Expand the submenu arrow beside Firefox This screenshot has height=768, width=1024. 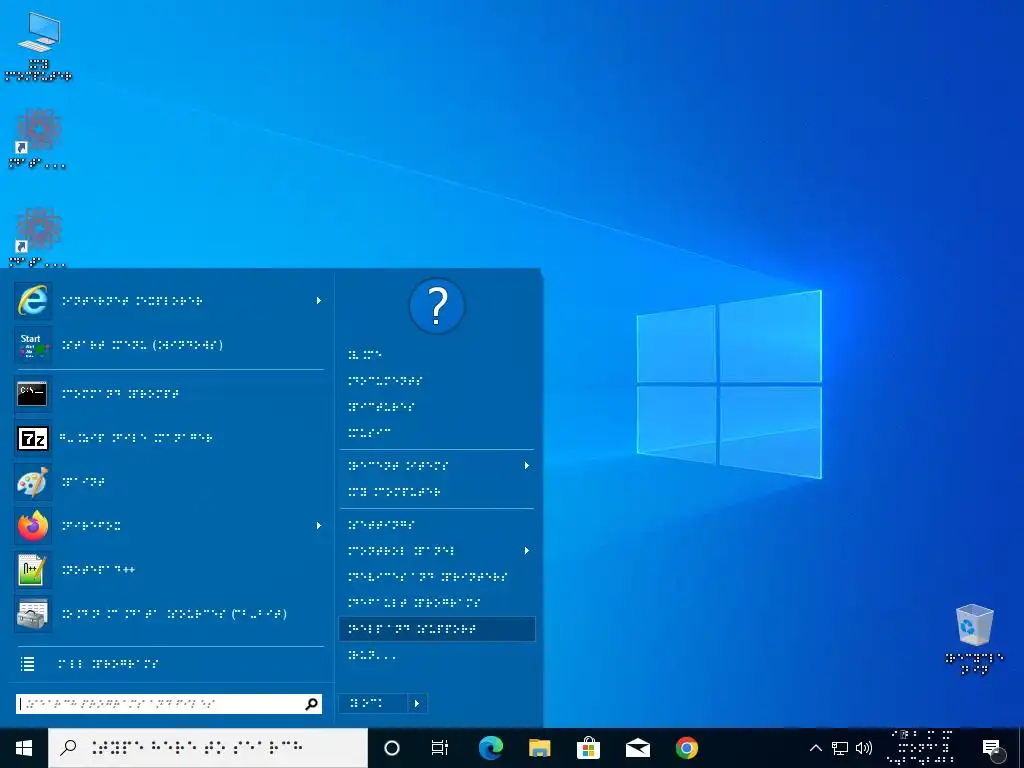point(319,526)
